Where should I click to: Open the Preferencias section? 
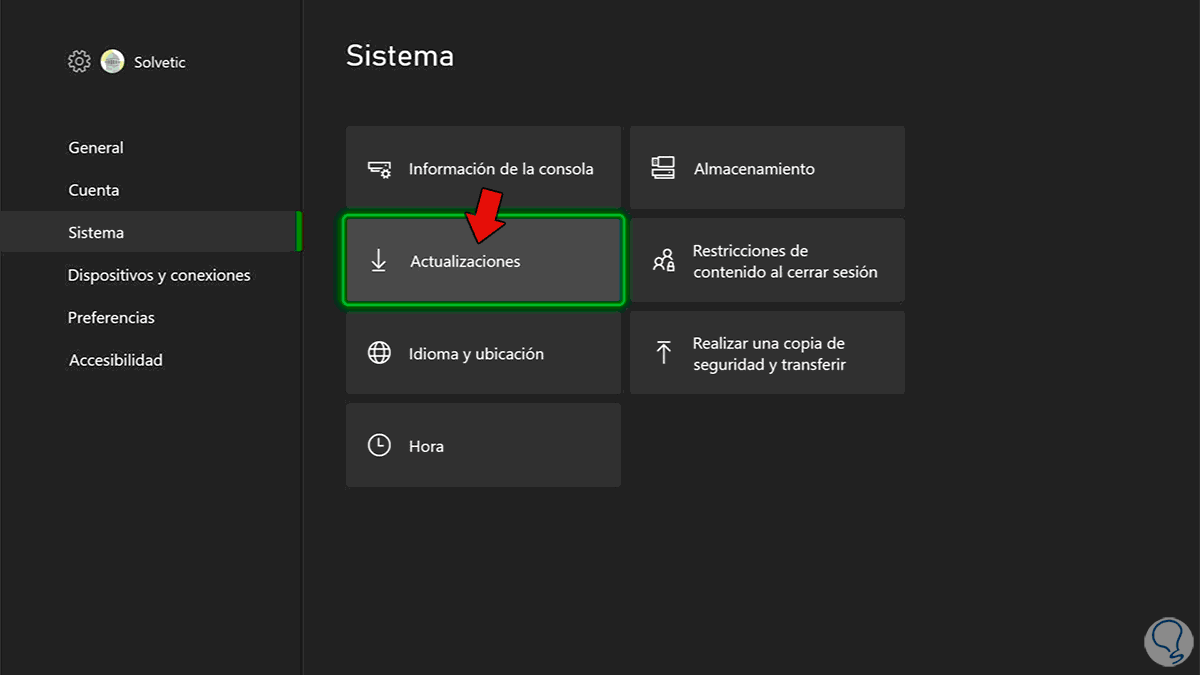point(111,318)
